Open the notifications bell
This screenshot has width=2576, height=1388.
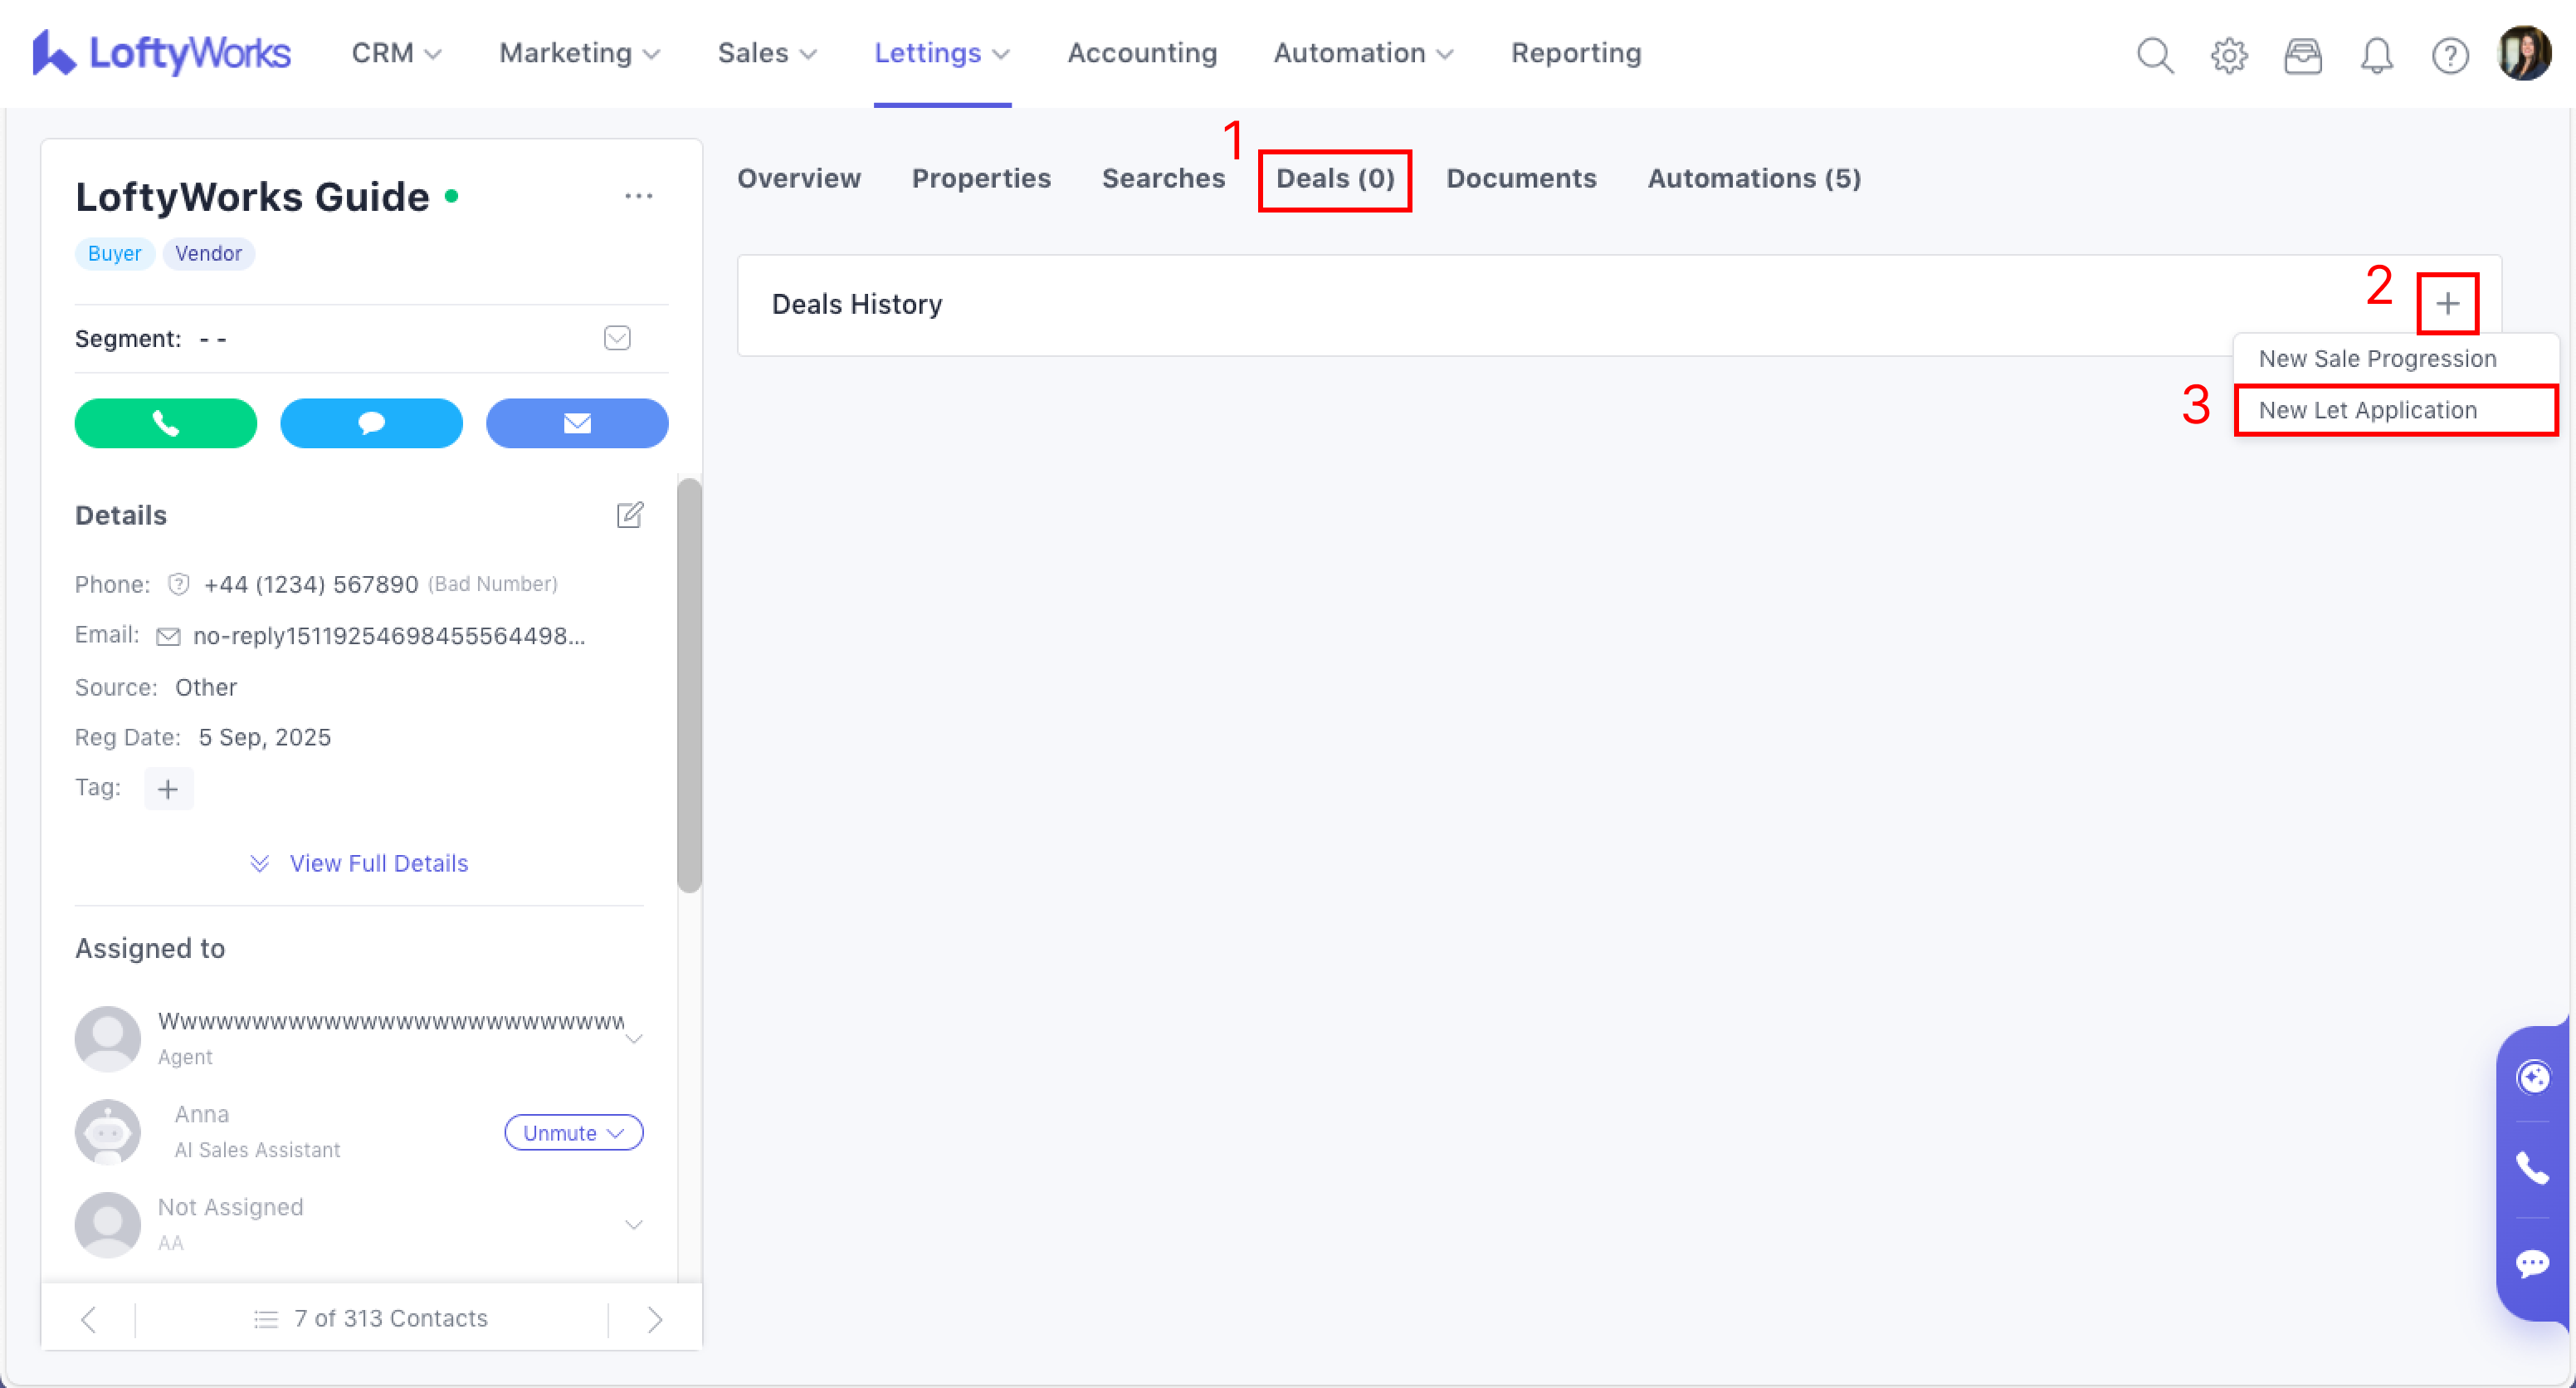pyautogui.click(x=2376, y=55)
